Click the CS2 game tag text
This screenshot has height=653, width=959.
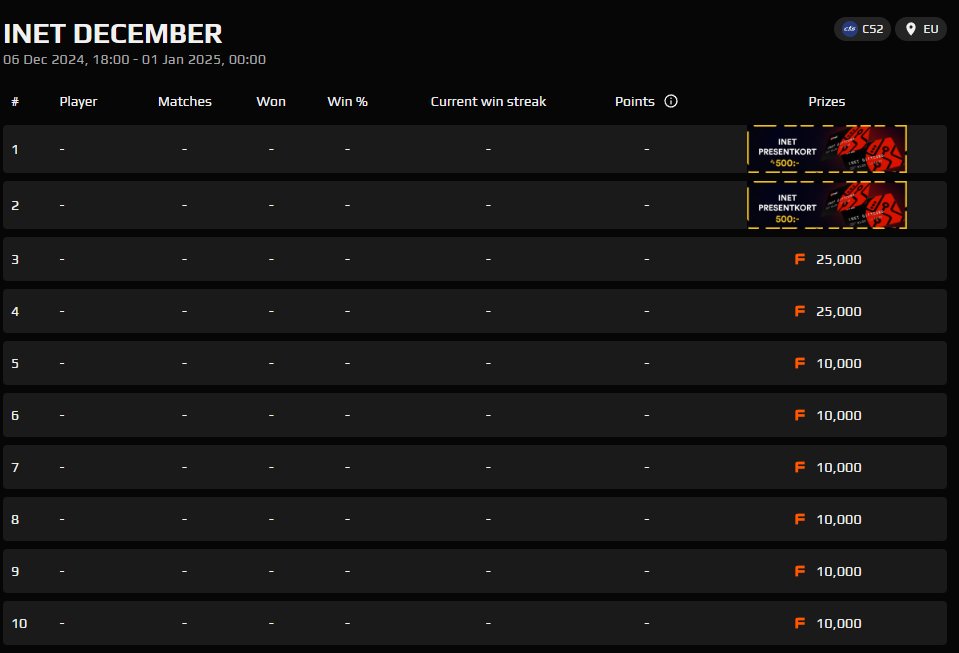tap(873, 29)
